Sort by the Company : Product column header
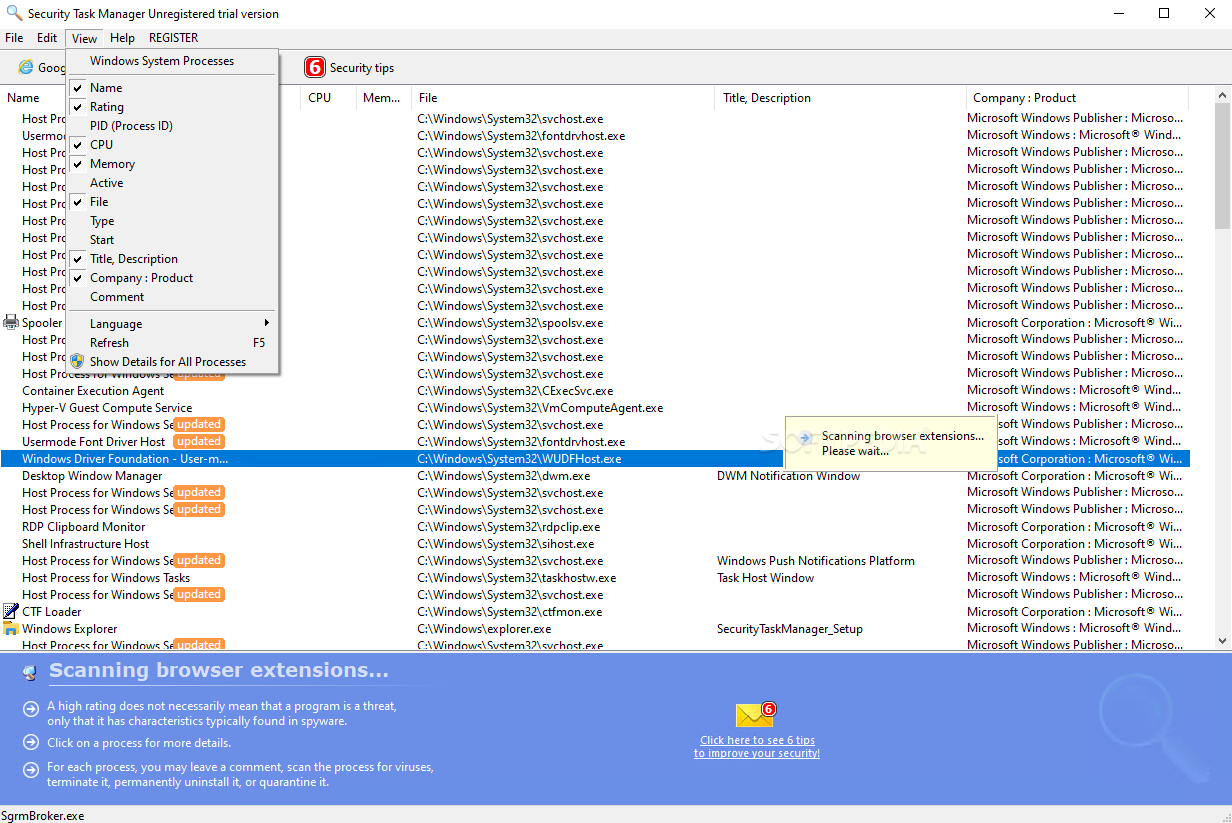 coord(1024,98)
